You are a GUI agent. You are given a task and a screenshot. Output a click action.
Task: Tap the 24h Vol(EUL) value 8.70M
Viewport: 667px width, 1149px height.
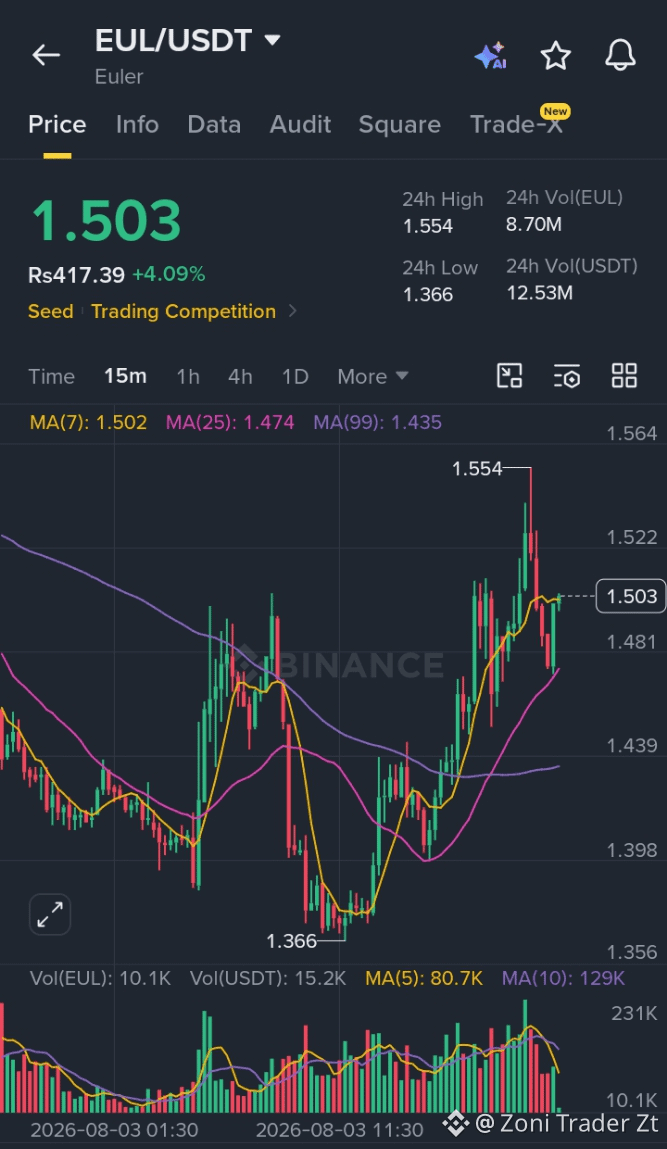point(534,223)
